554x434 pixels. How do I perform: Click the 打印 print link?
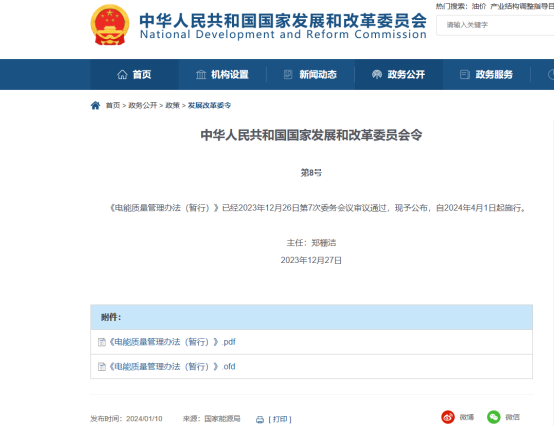[x=280, y=420]
